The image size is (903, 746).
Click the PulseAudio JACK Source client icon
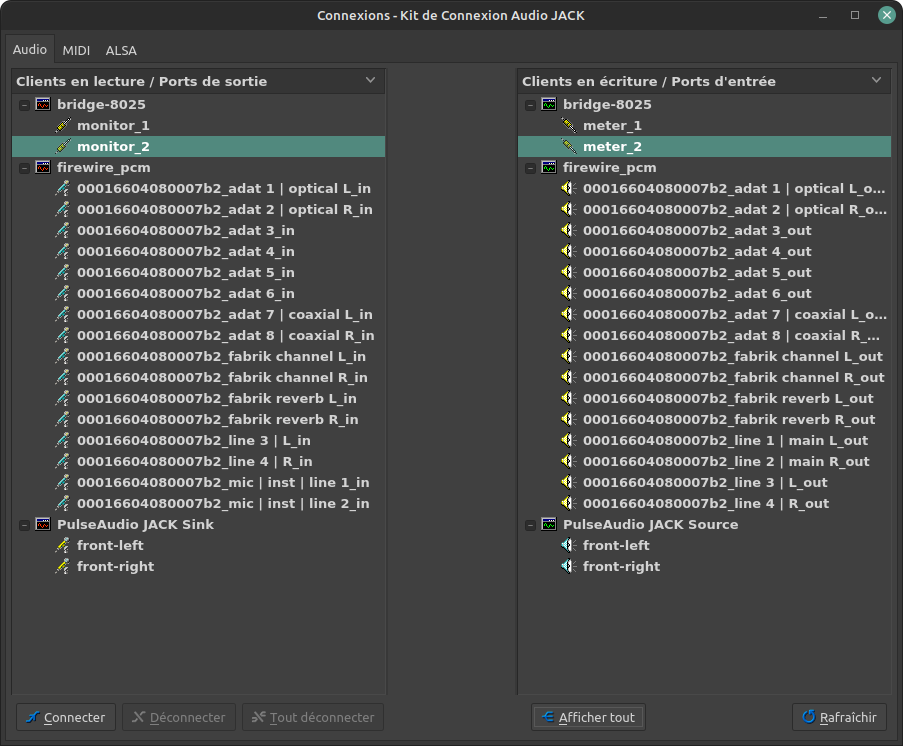pos(549,524)
